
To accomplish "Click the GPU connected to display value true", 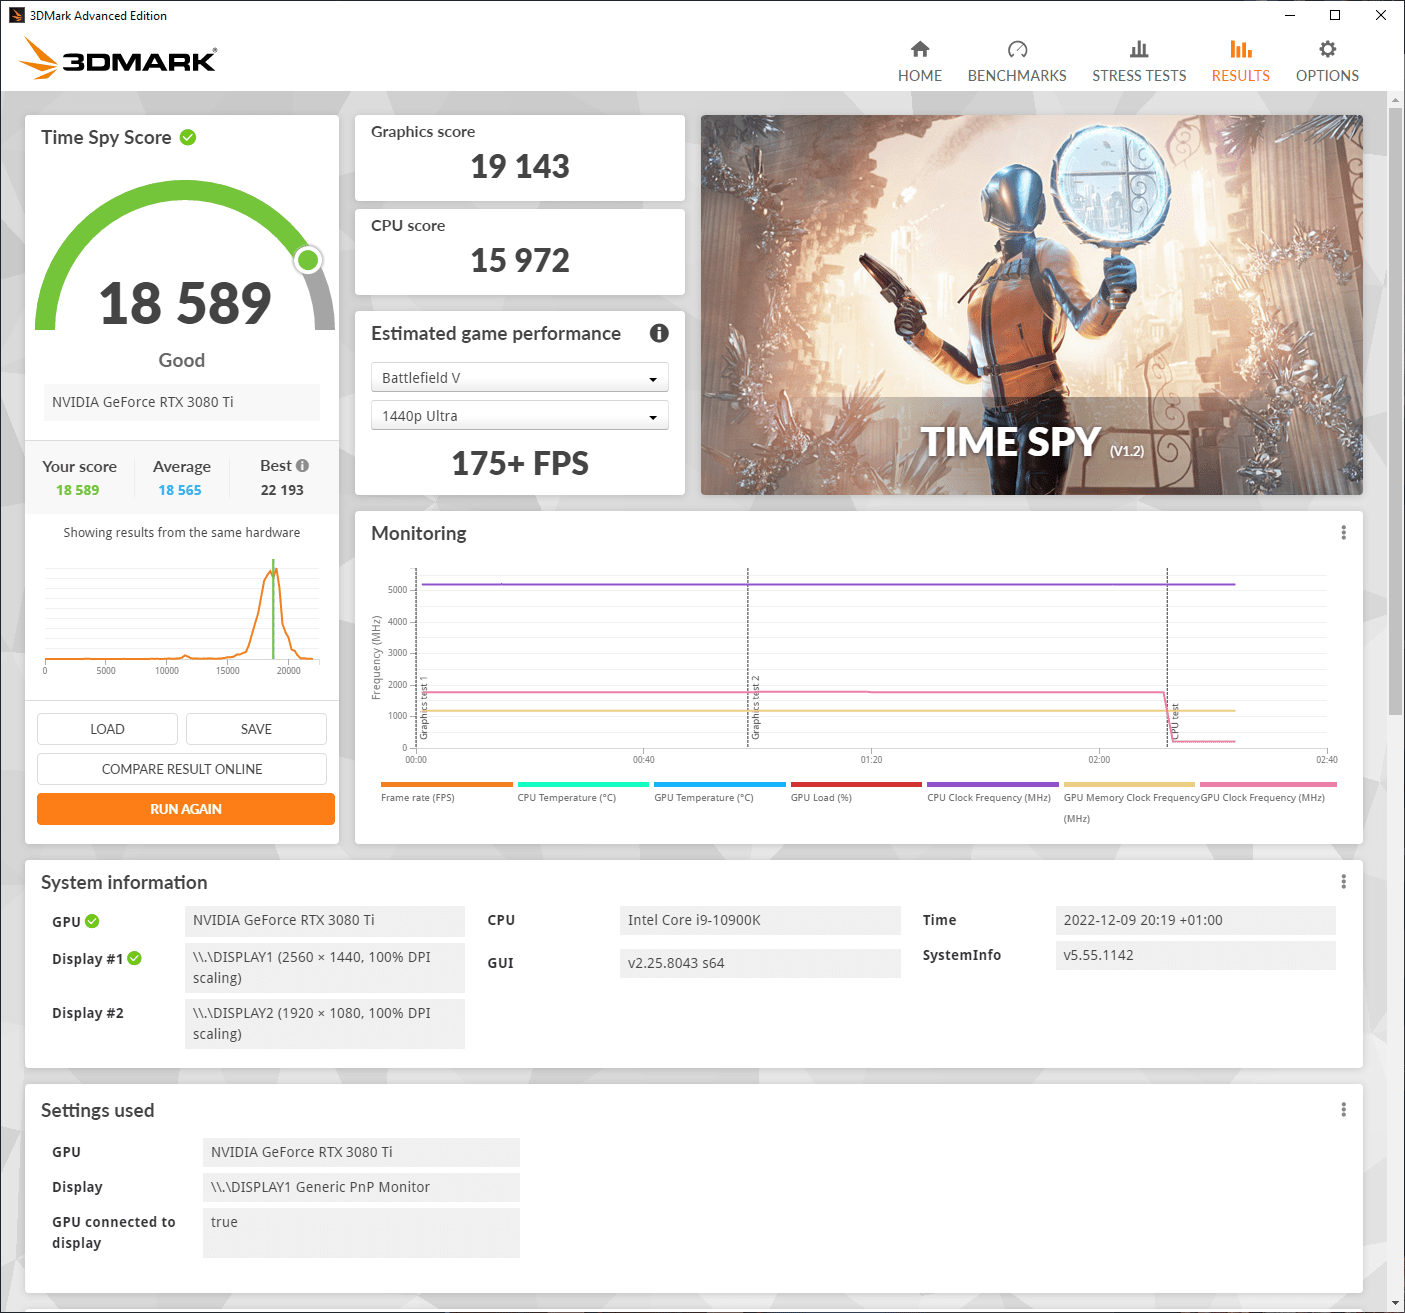I will (361, 1232).
